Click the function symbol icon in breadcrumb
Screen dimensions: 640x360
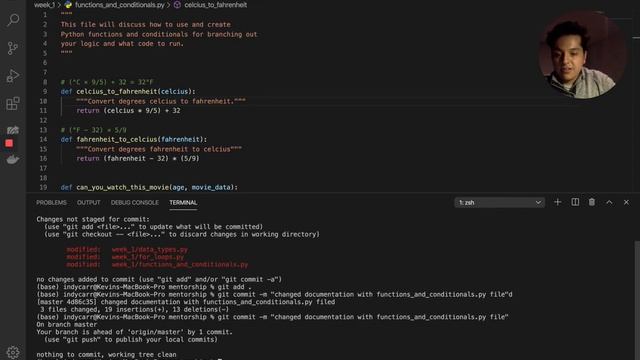click(177, 5)
